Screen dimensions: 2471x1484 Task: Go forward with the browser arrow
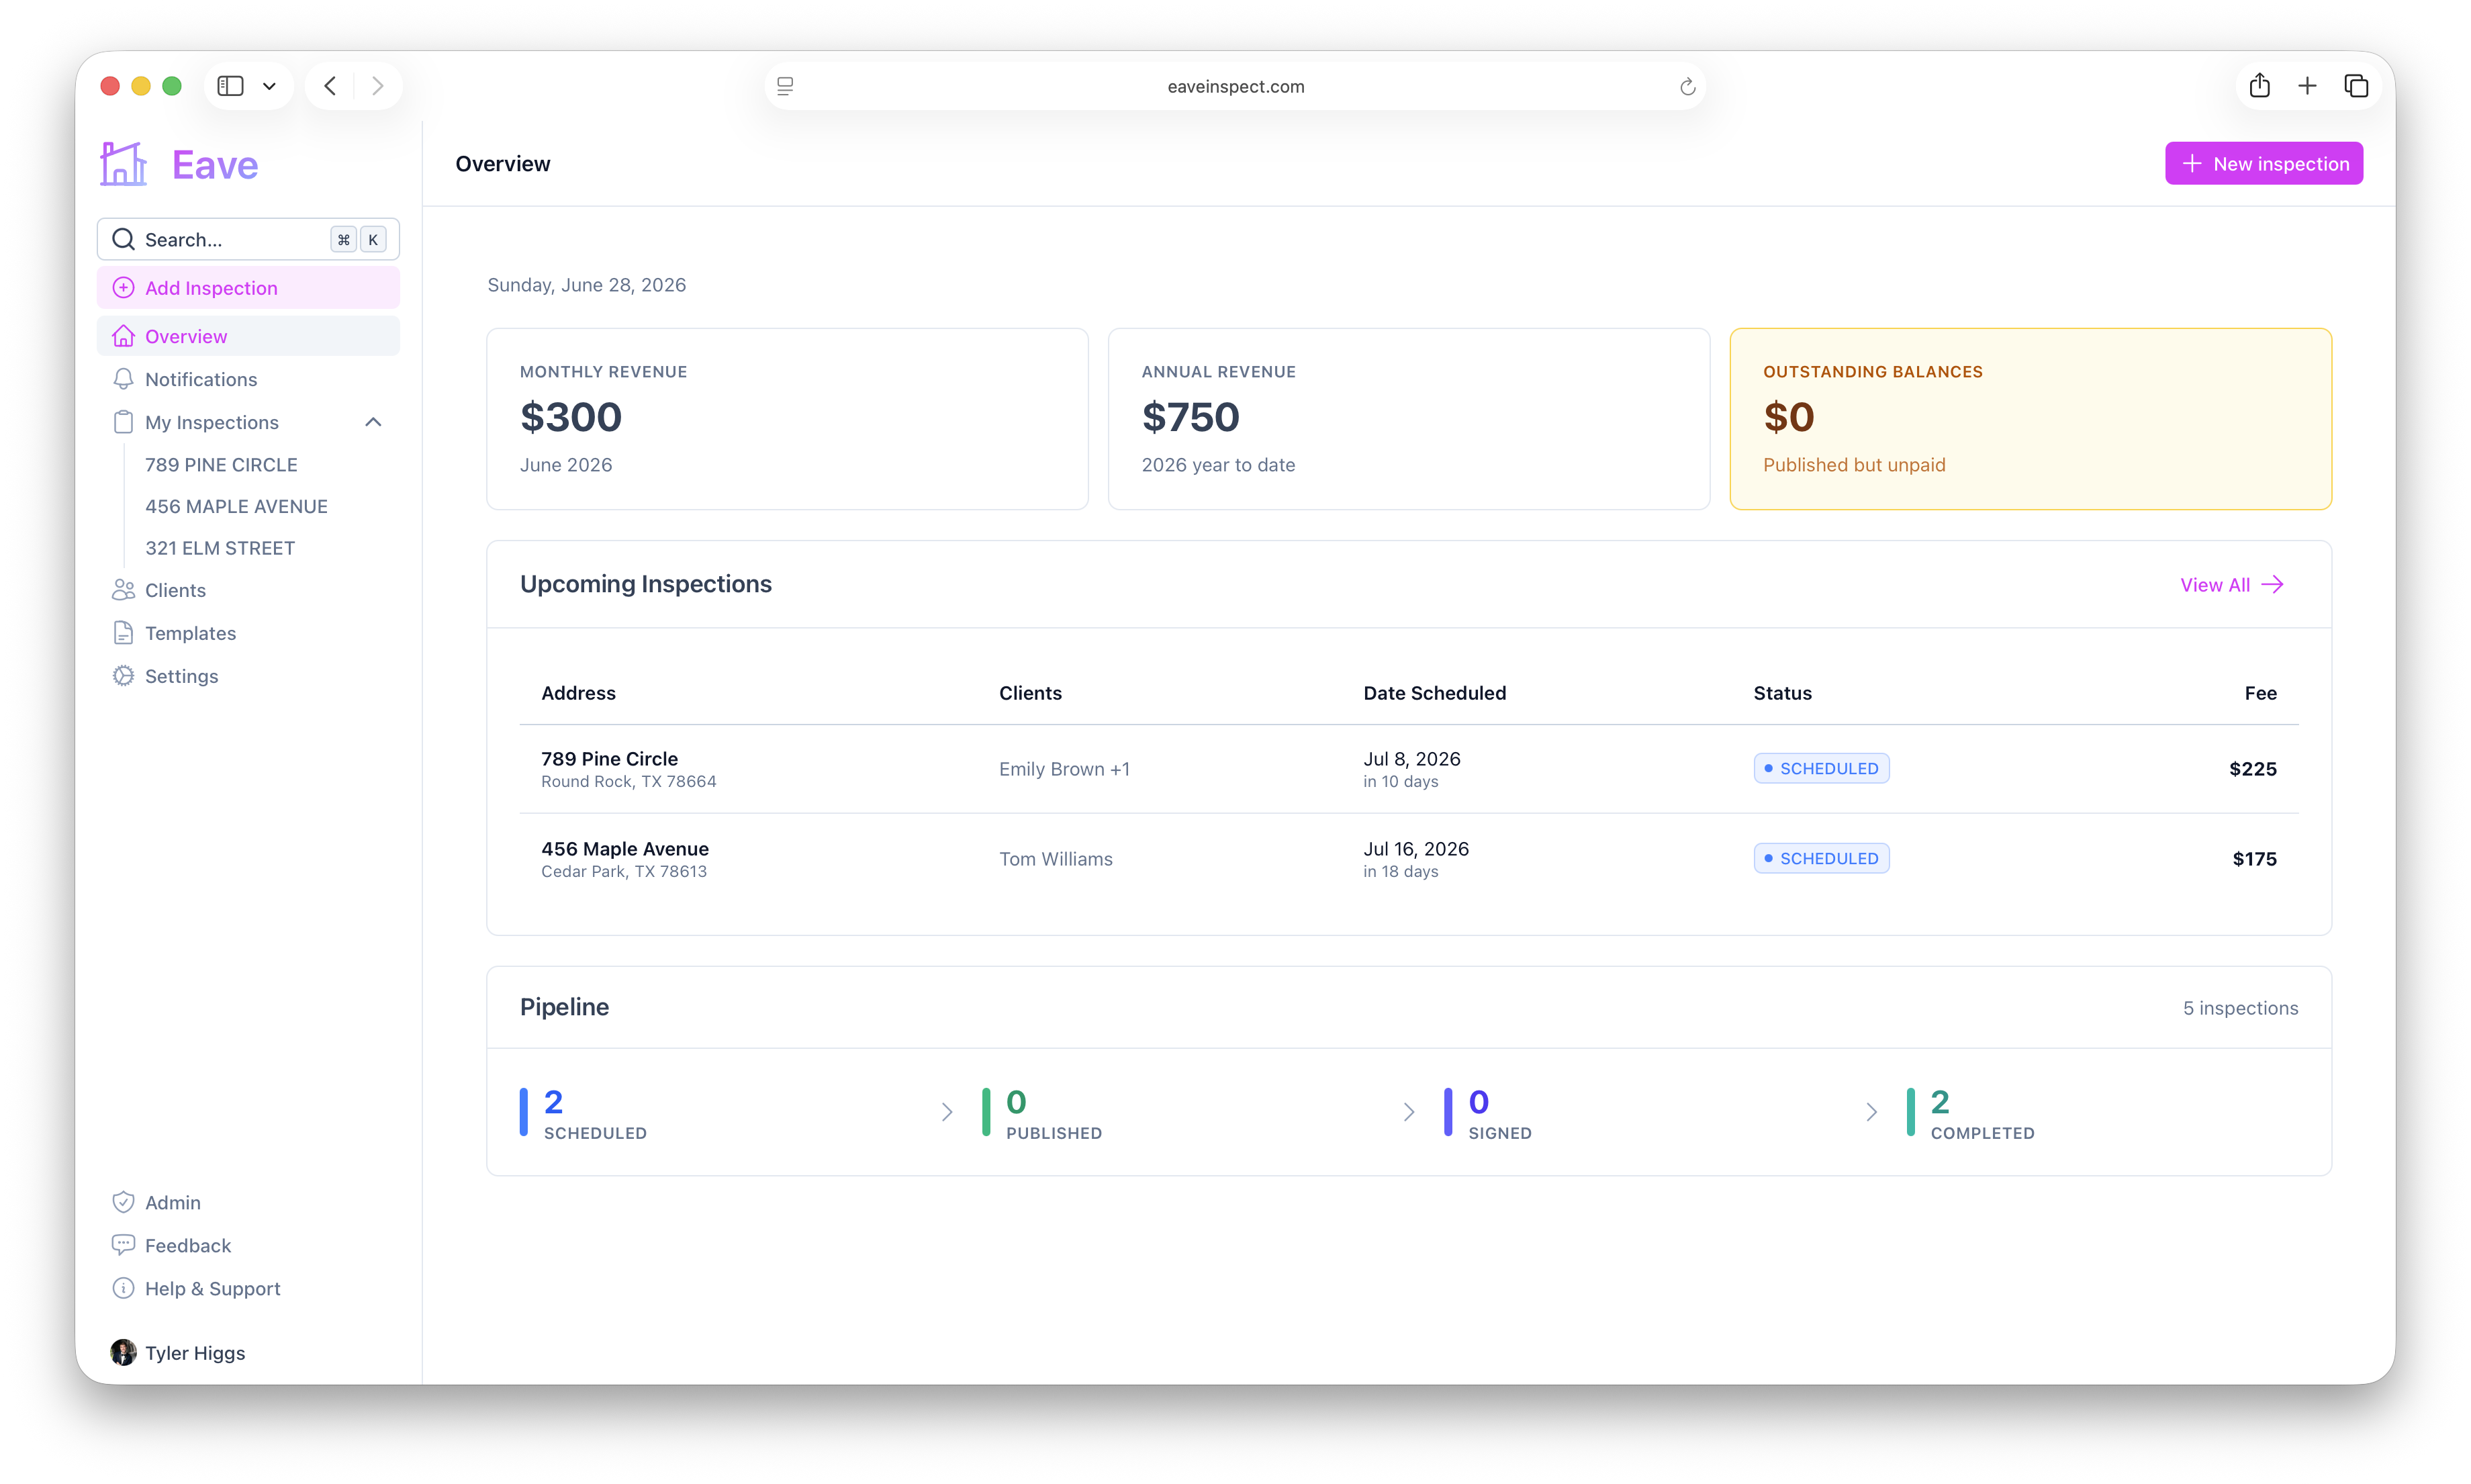click(377, 86)
